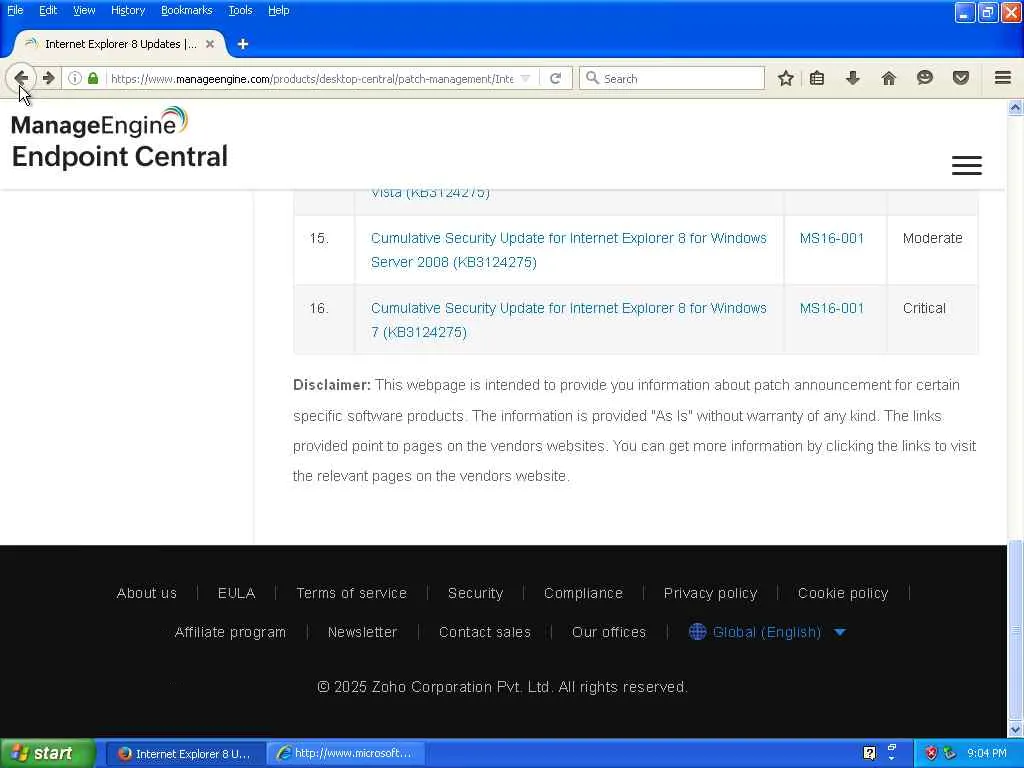Select the Internet Explorer 8 Updates tab
Screen dimensions: 1024x768
pos(120,44)
